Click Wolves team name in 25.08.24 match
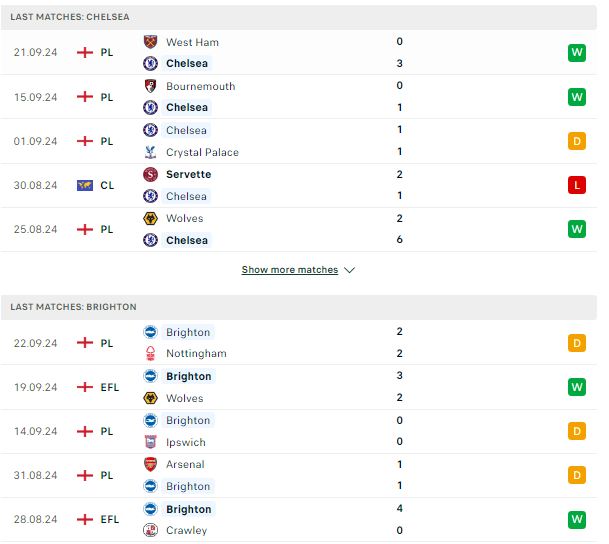This screenshot has height=544, width=609. point(184,218)
